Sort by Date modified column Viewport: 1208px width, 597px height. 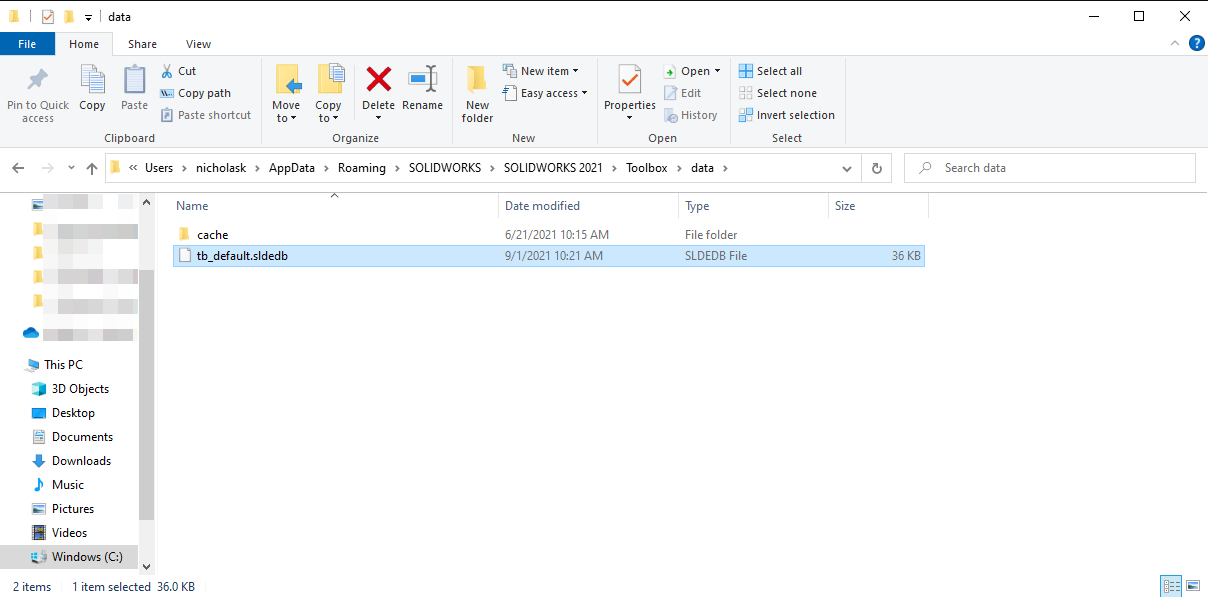click(588, 206)
